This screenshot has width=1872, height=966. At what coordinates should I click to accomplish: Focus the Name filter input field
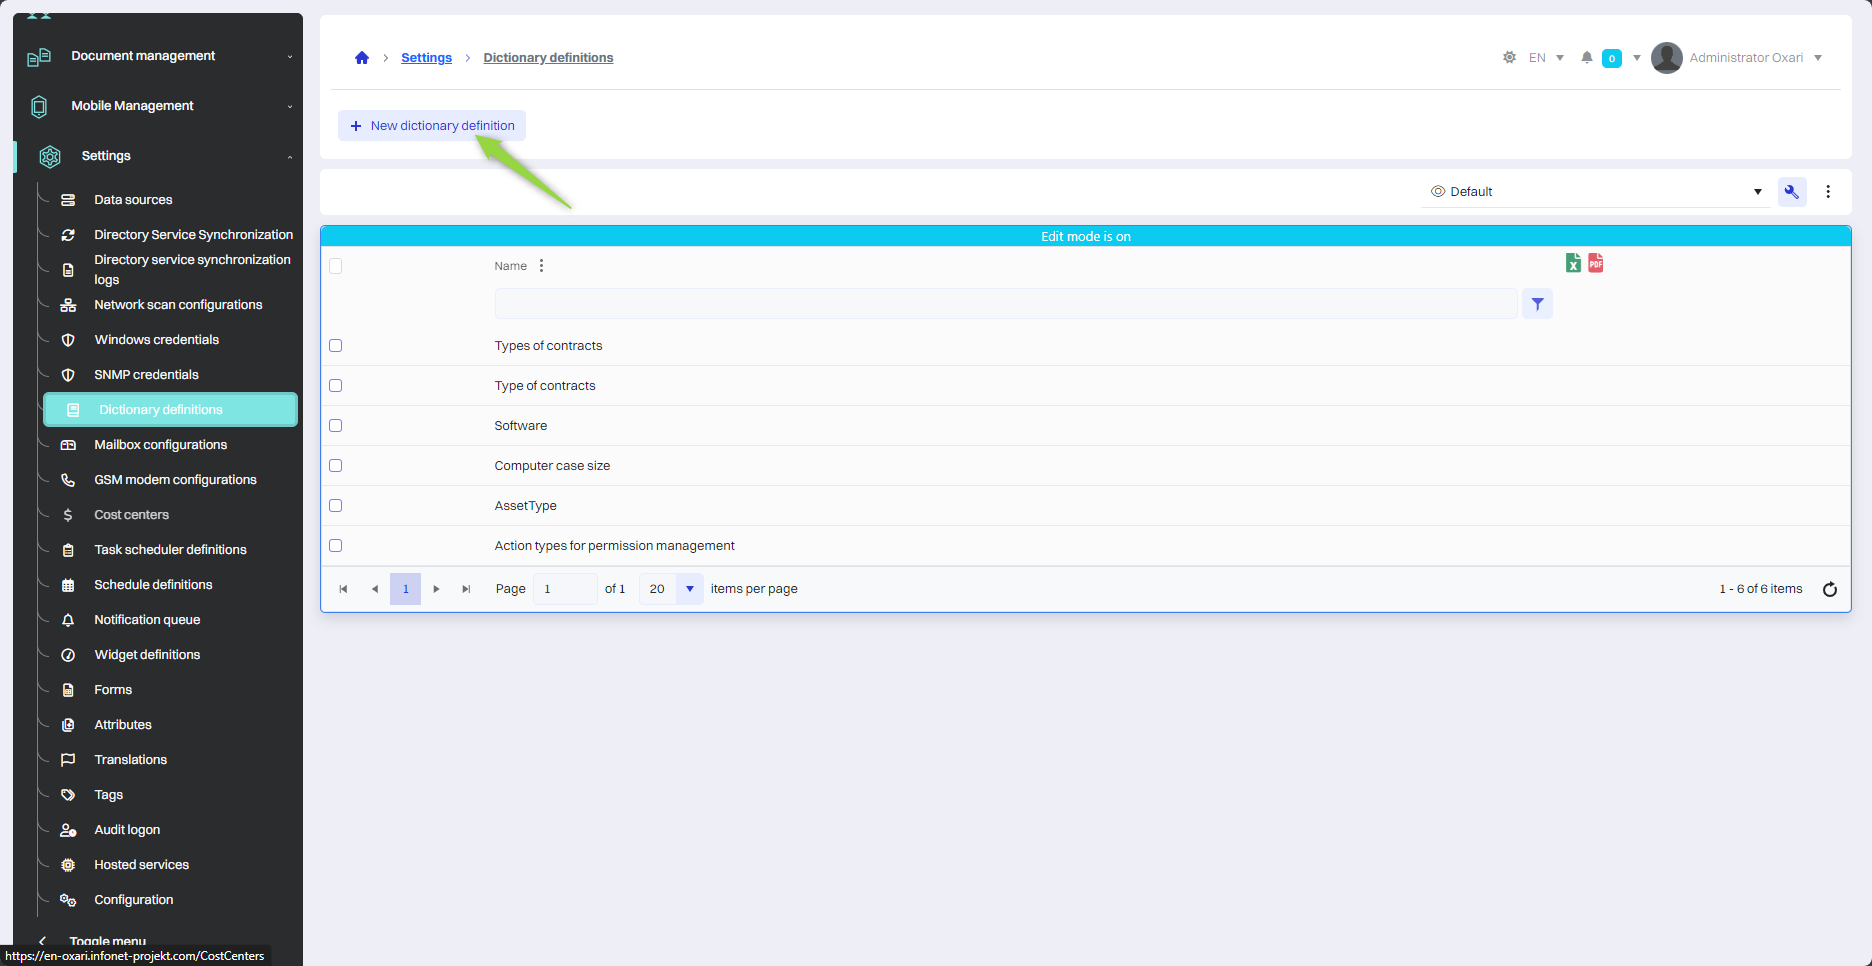pyautogui.click(x=1005, y=304)
